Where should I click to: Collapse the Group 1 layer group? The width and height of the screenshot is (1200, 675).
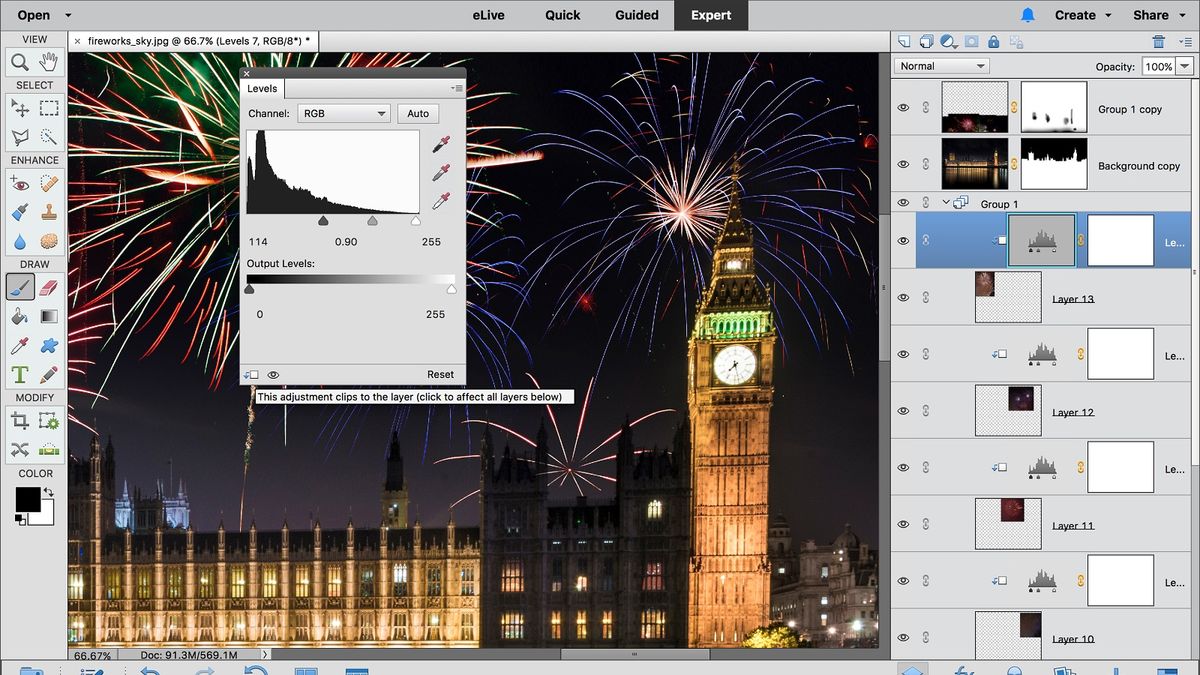[x=945, y=203]
